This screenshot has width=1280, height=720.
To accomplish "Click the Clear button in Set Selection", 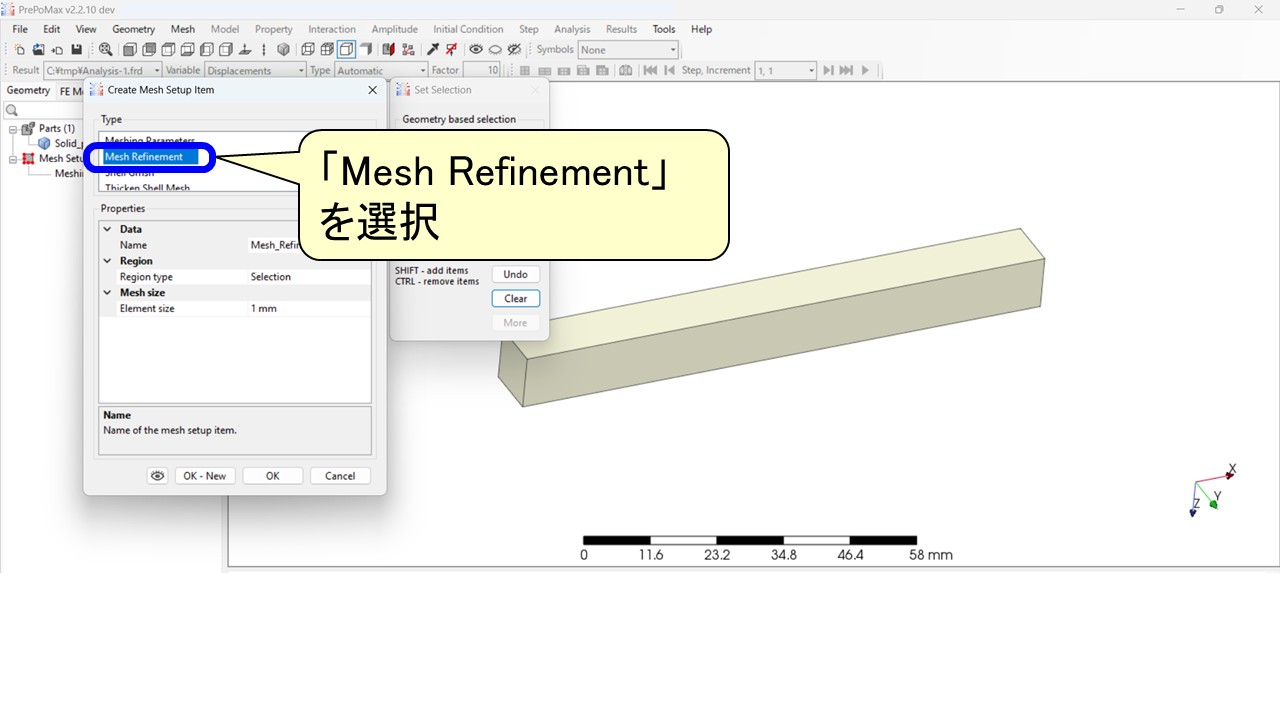I will [x=516, y=298].
